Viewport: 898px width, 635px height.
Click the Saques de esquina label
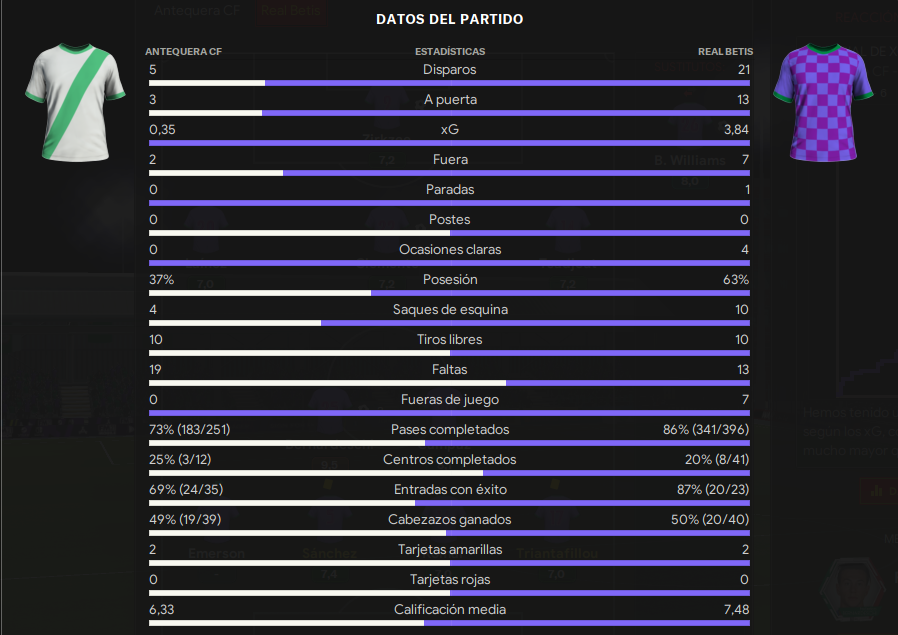(450, 310)
